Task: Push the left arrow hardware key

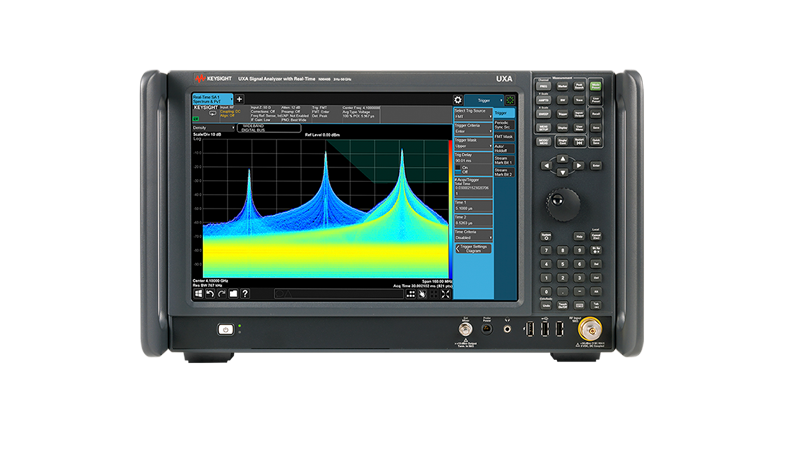Action: (546, 166)
